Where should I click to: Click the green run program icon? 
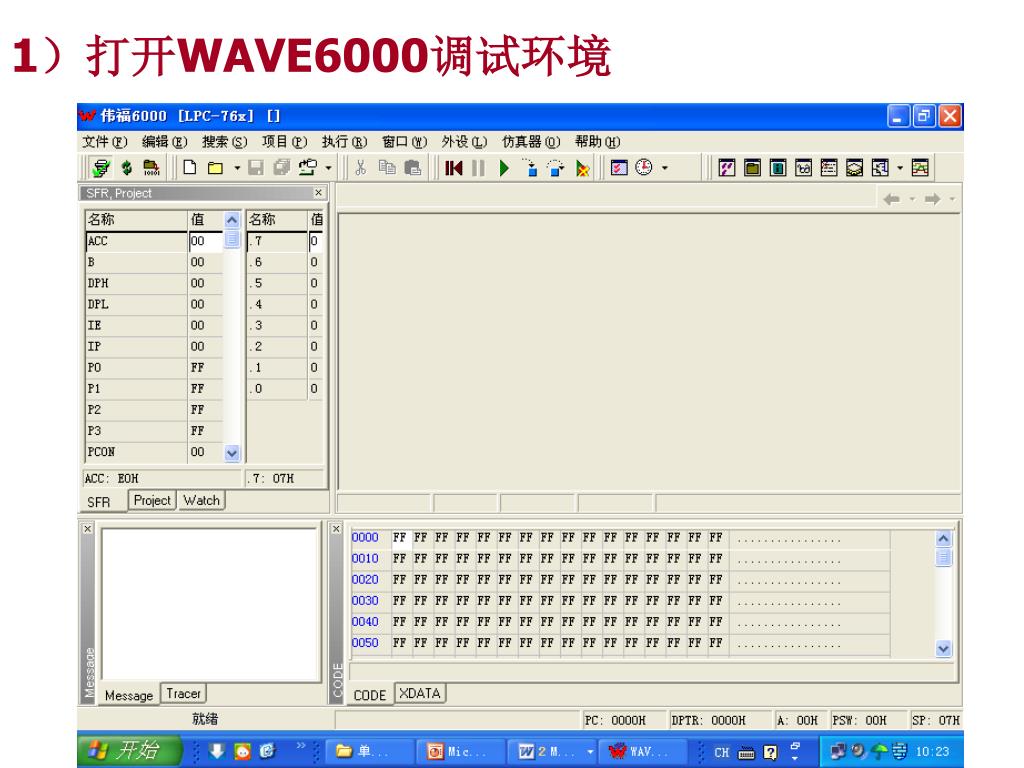(x=504, y=168)
